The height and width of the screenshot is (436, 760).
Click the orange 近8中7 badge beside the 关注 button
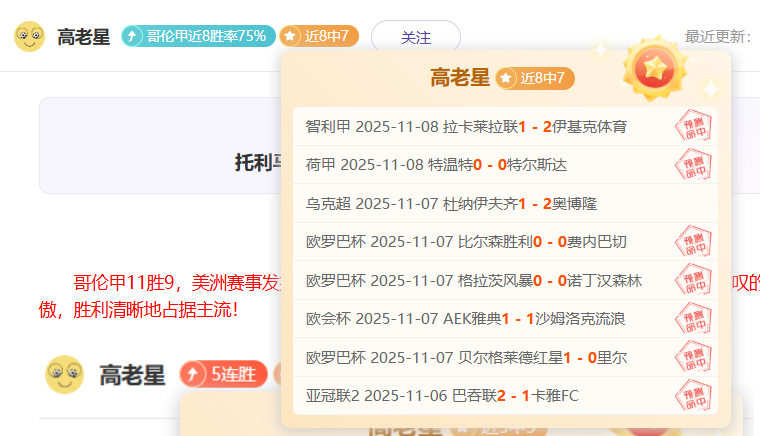coord(319,36)
